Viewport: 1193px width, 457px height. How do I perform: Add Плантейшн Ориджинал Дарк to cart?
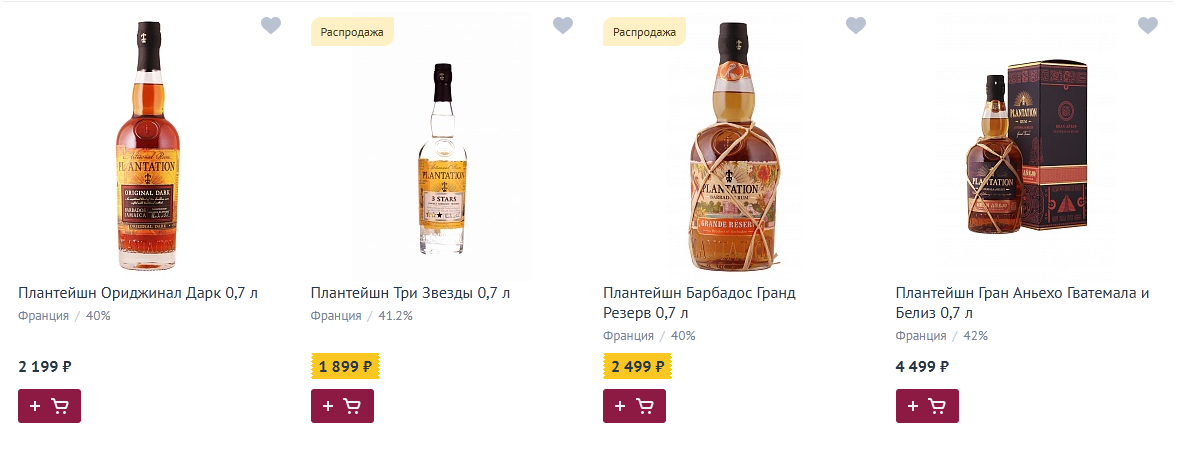tap(49, 406)
